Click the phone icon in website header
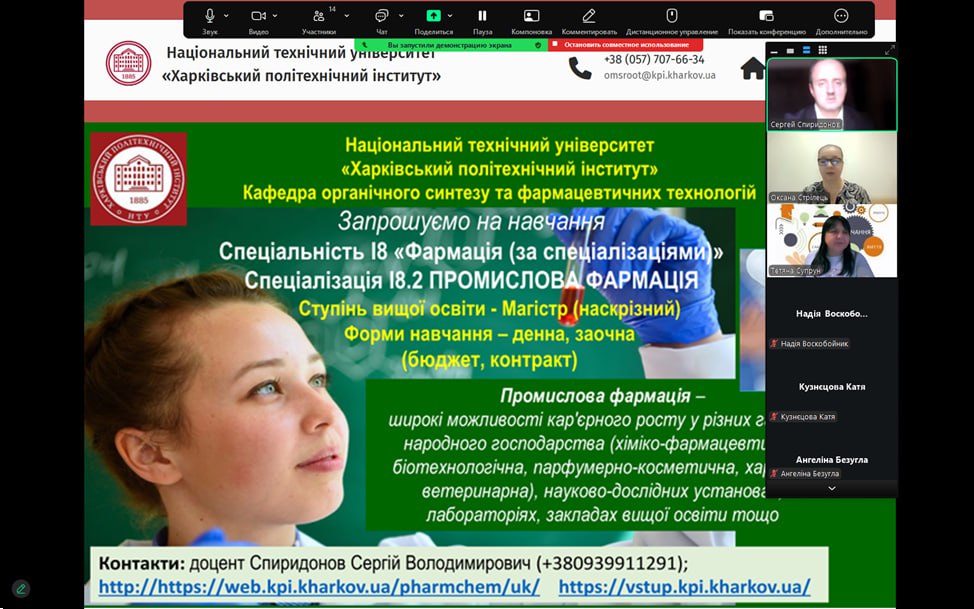974x609 pixels. pos(580,68)
